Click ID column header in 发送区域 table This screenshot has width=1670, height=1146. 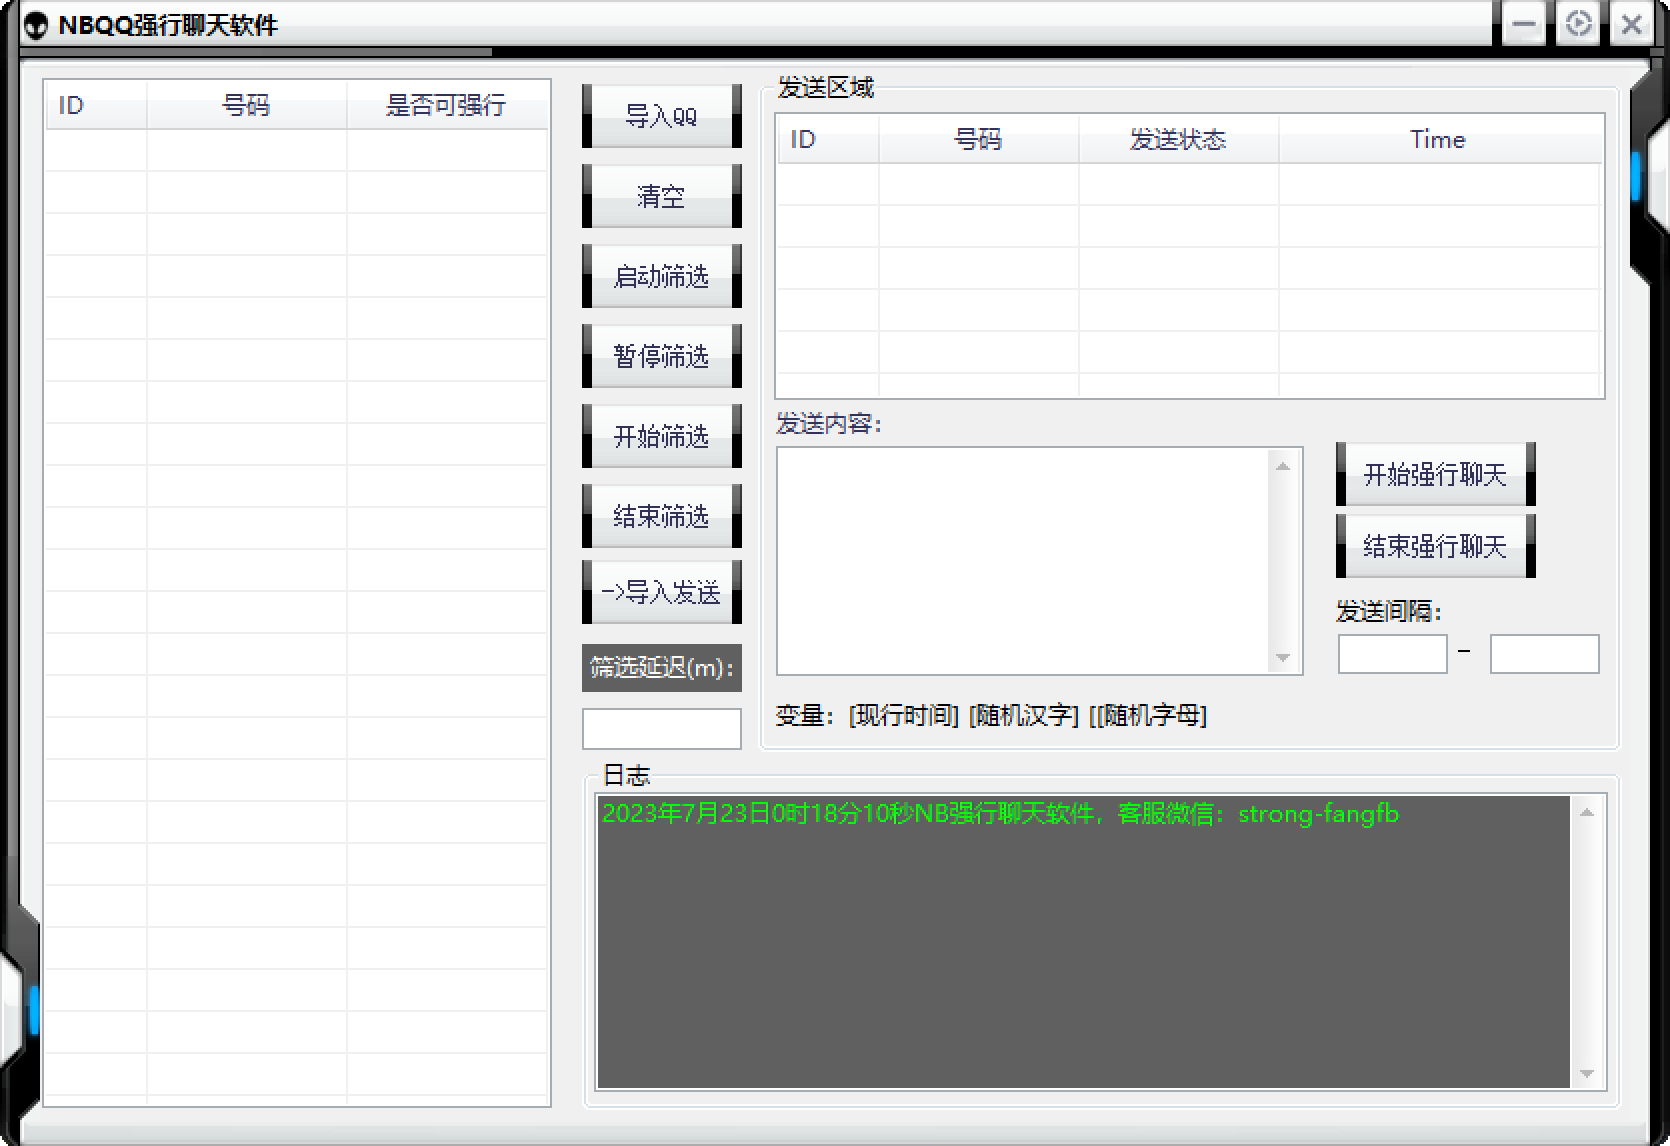829,139
